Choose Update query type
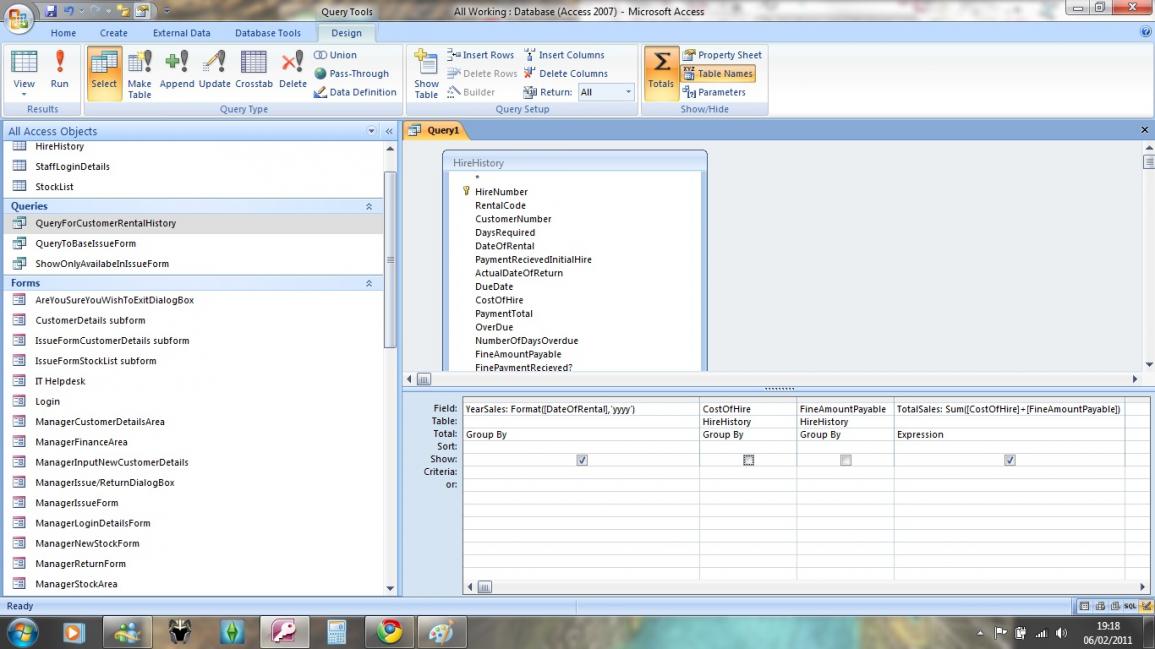Screen dimensions: 1155x649 [214, 70]
